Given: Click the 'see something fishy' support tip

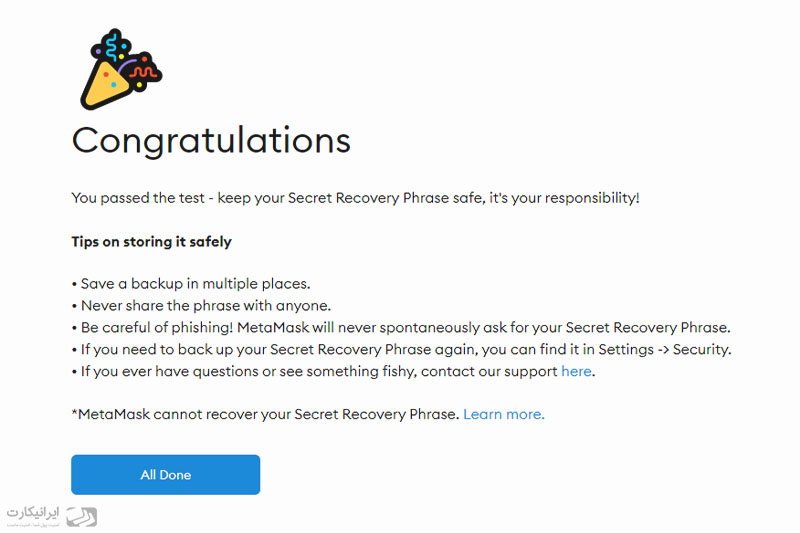Looking at the screenshot, I should 333,371.
